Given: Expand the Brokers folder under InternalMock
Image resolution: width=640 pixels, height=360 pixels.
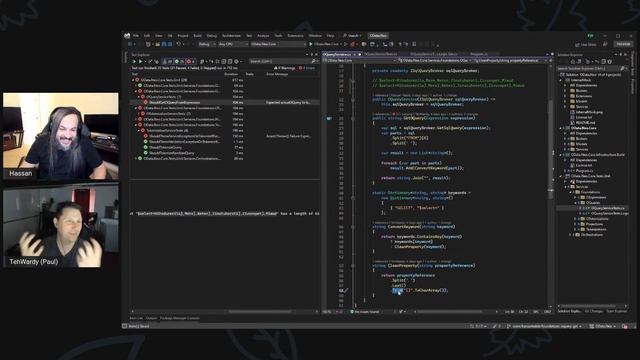Looking at the screenshot, I should tap(566, 91).
